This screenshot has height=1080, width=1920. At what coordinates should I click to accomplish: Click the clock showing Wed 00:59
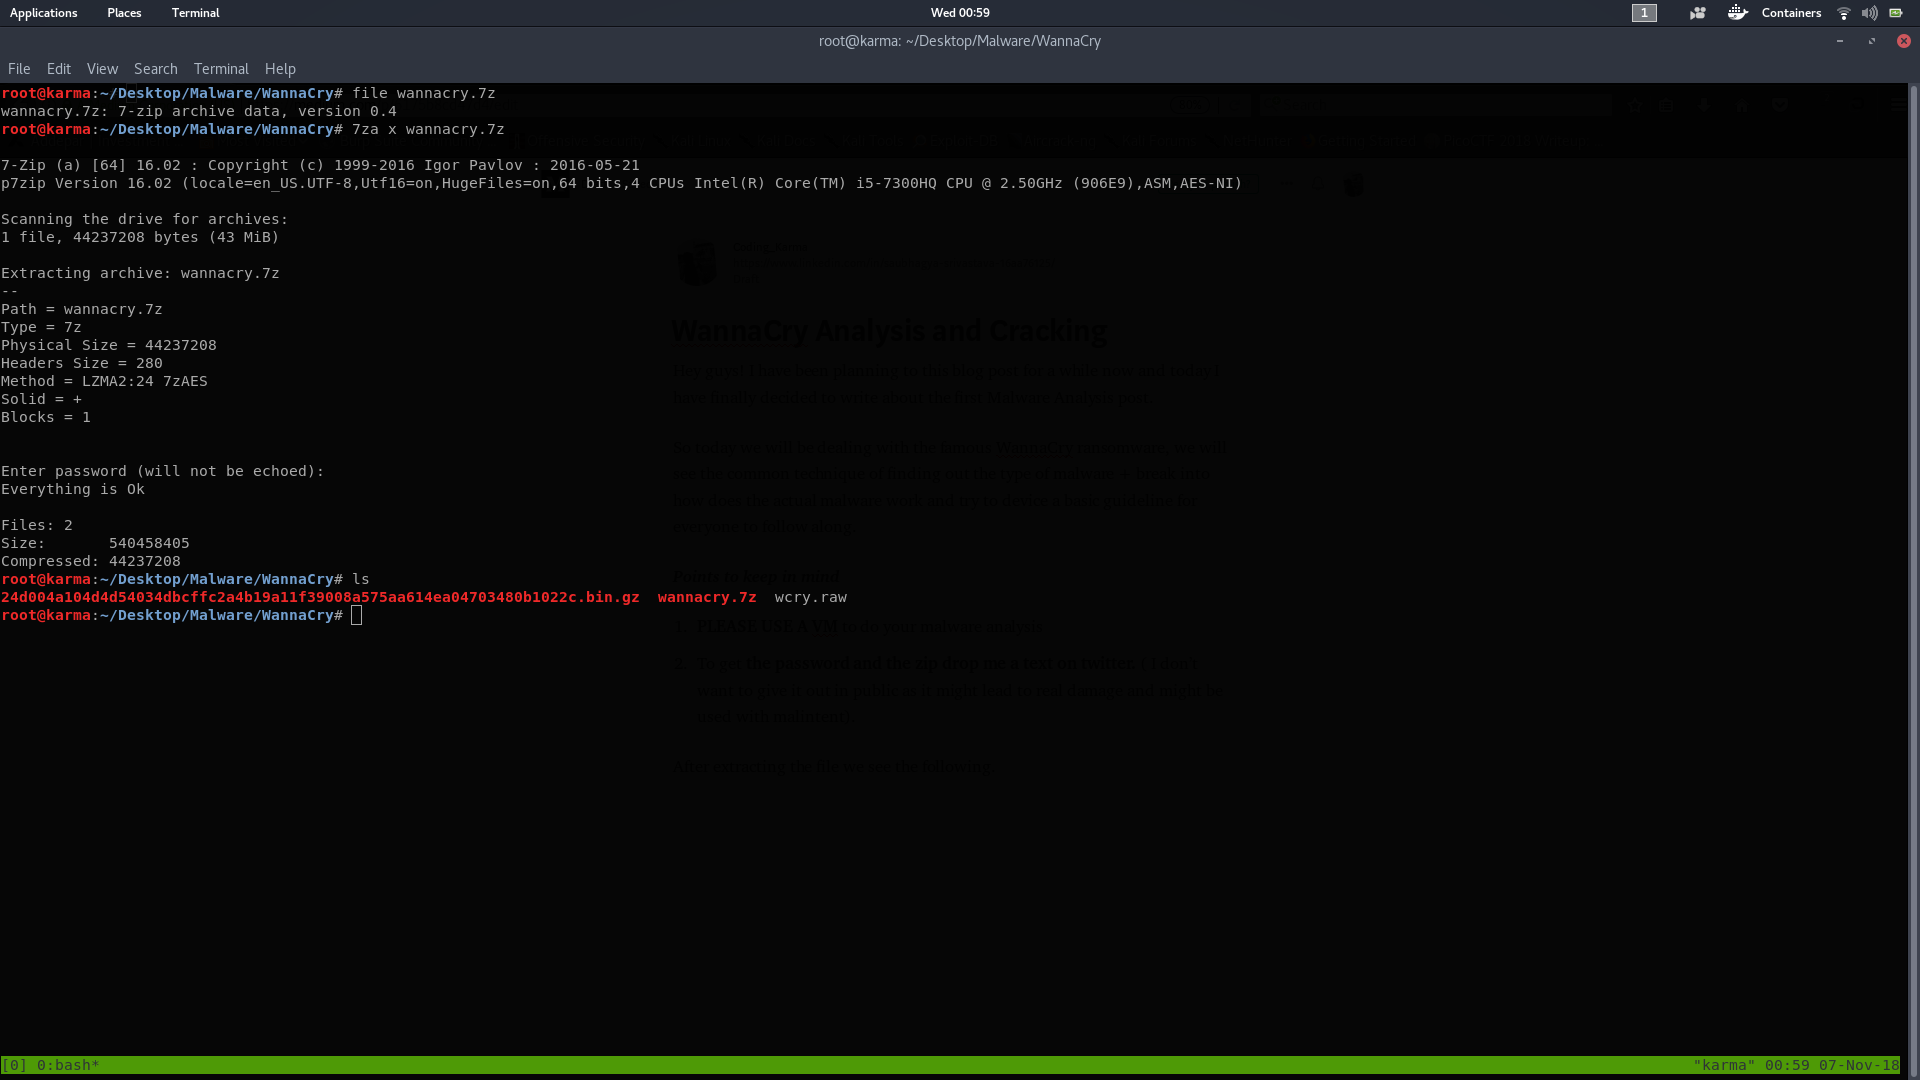tap(960, 13)
